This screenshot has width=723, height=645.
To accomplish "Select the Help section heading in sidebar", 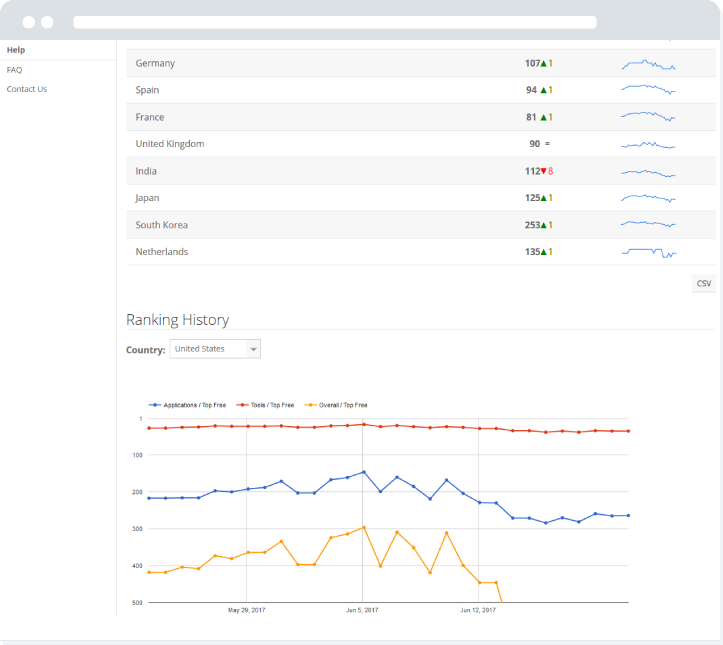I will tap(16, 50).
